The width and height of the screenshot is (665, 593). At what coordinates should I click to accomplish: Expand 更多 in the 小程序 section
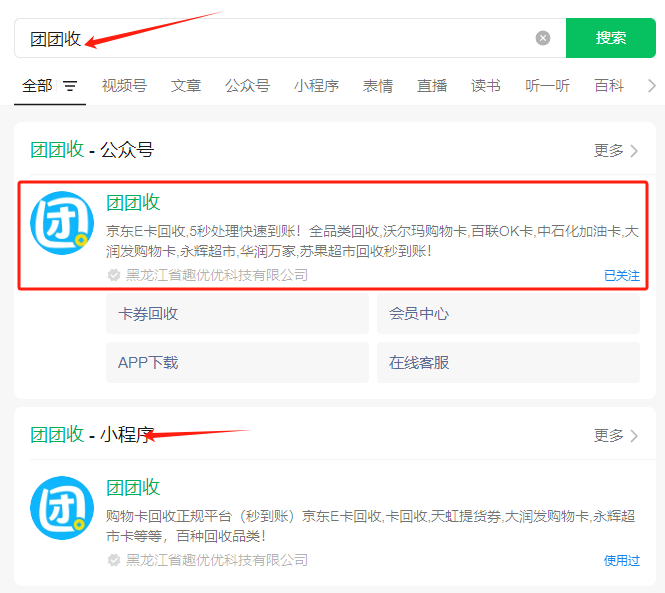coord(615,435)
